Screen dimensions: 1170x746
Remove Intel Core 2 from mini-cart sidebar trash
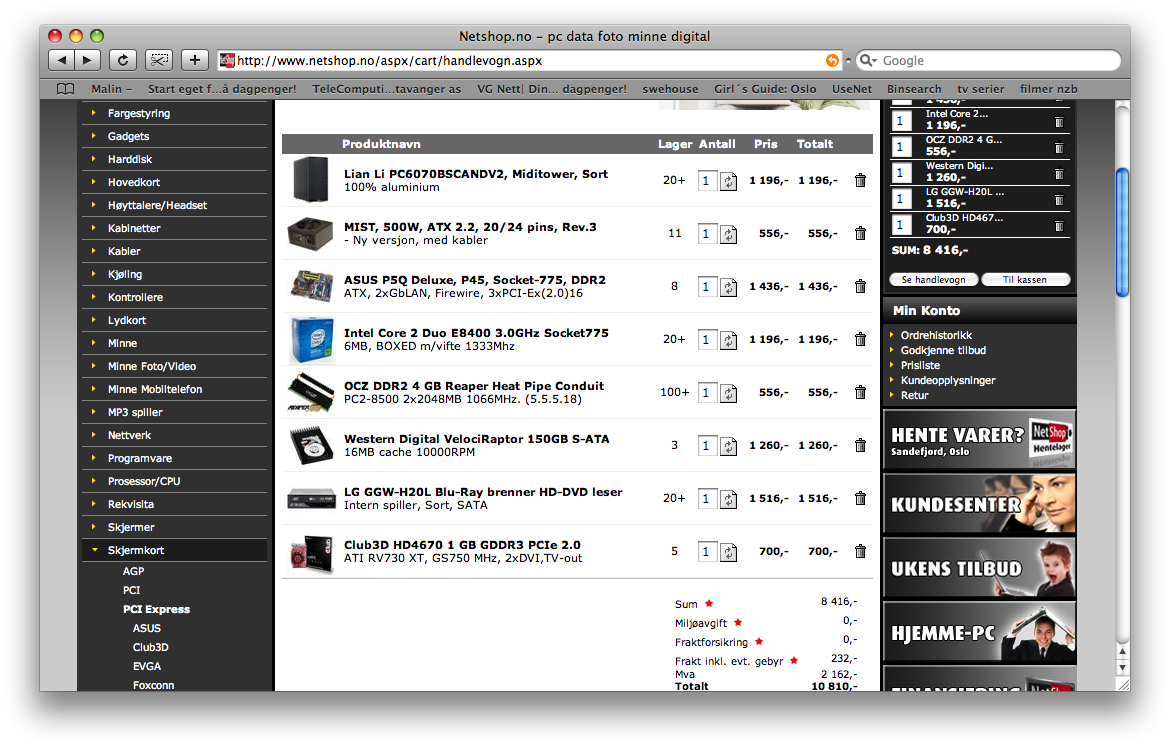[1059, 122]
